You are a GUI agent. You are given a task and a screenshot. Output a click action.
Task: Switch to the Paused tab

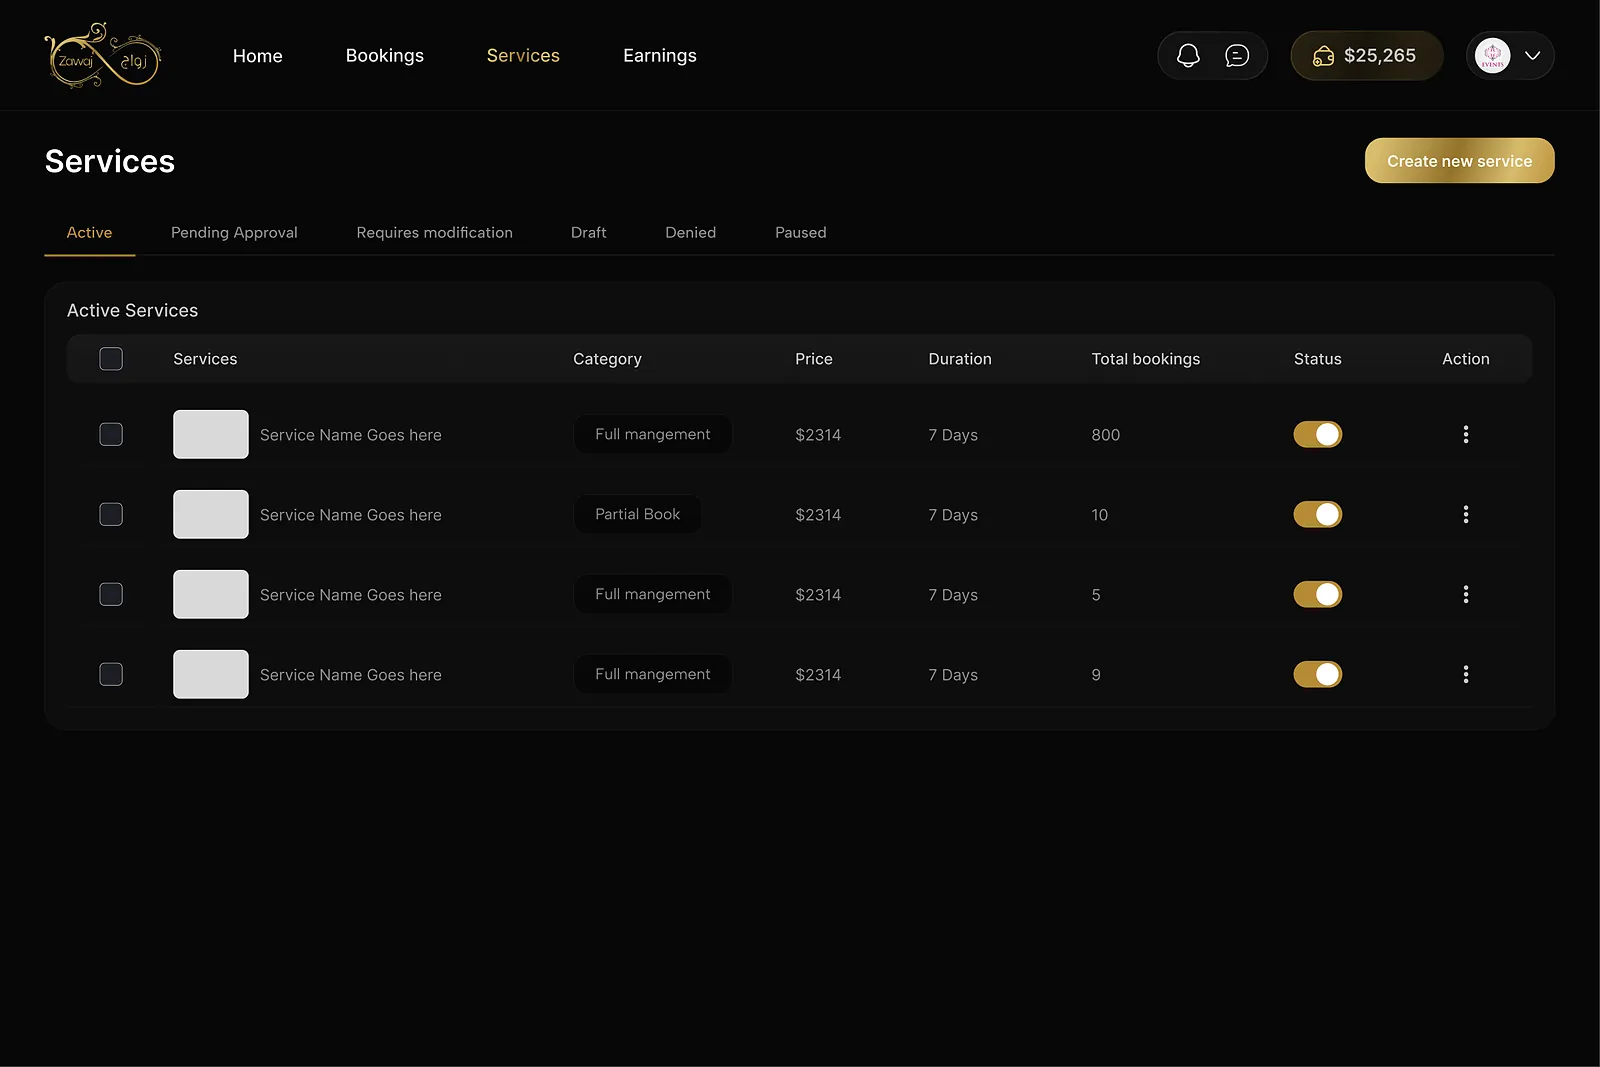coord(800,232)
